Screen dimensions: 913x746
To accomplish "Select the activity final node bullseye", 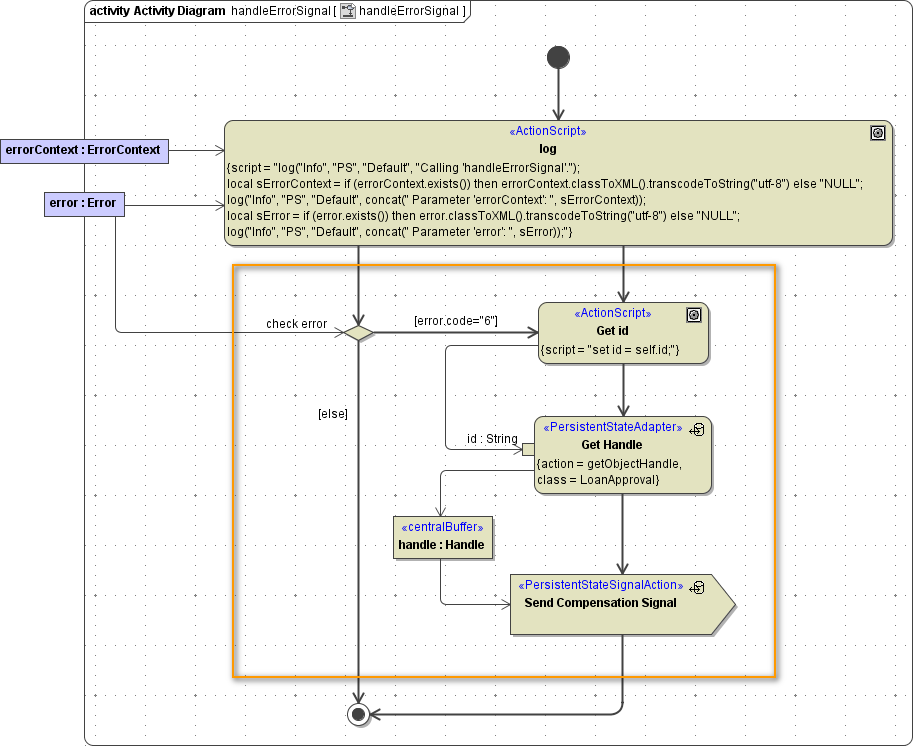I will [357, 713].
